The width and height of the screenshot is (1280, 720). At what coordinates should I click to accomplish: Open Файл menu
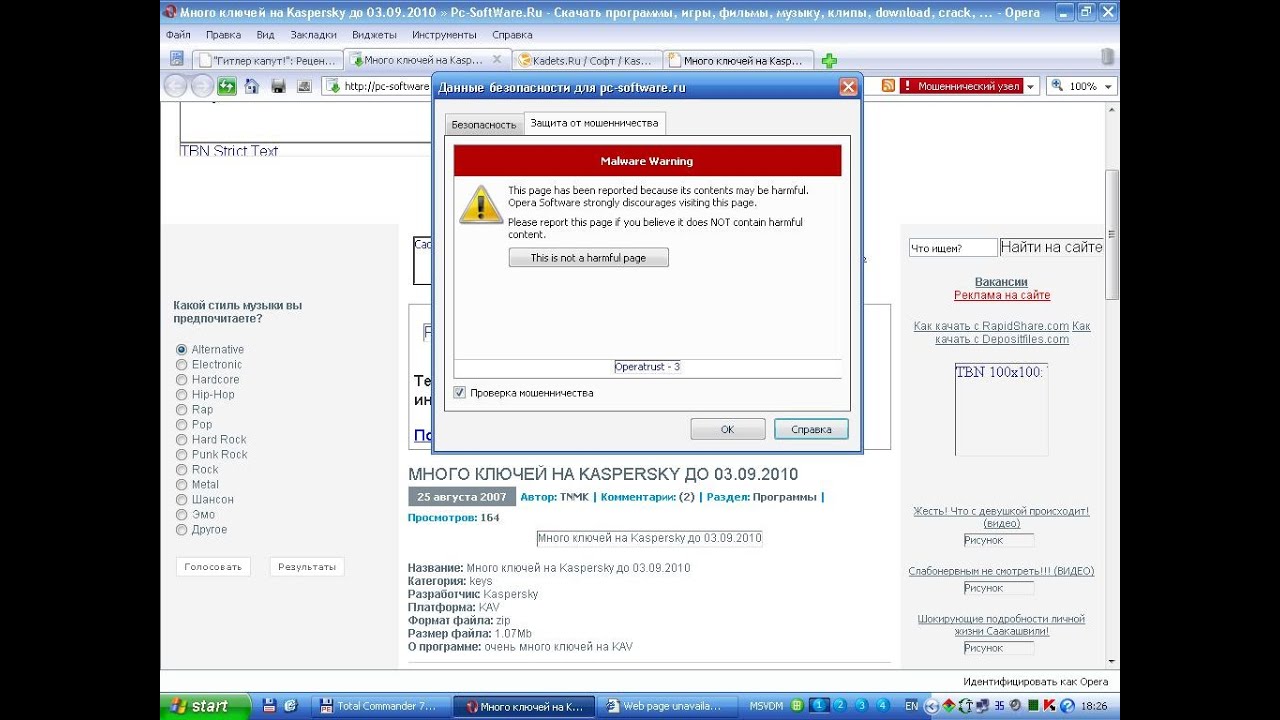tap(179, 34)
